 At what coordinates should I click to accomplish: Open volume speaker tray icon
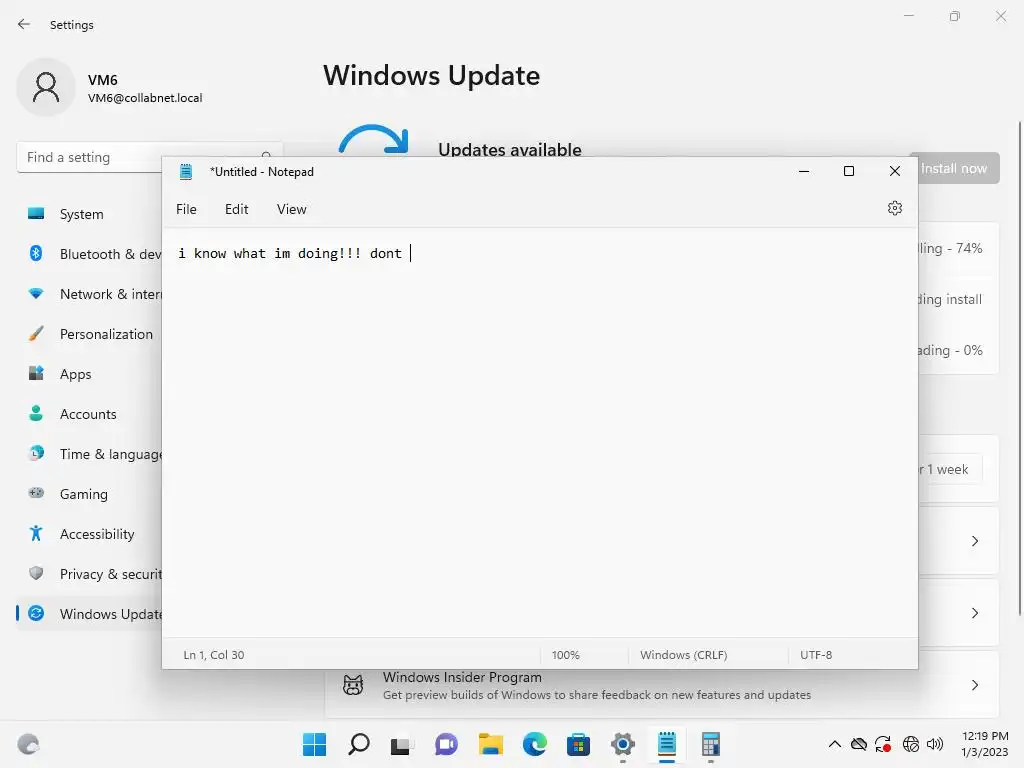935,744
